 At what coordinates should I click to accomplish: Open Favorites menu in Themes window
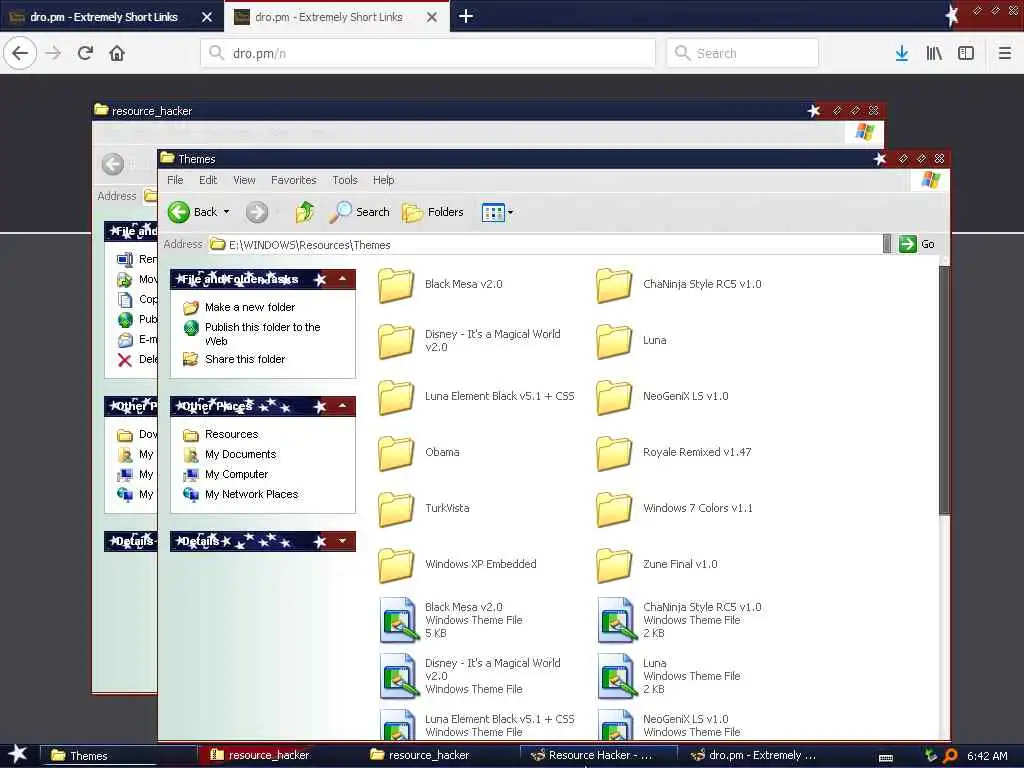click(x=294, y=180)
